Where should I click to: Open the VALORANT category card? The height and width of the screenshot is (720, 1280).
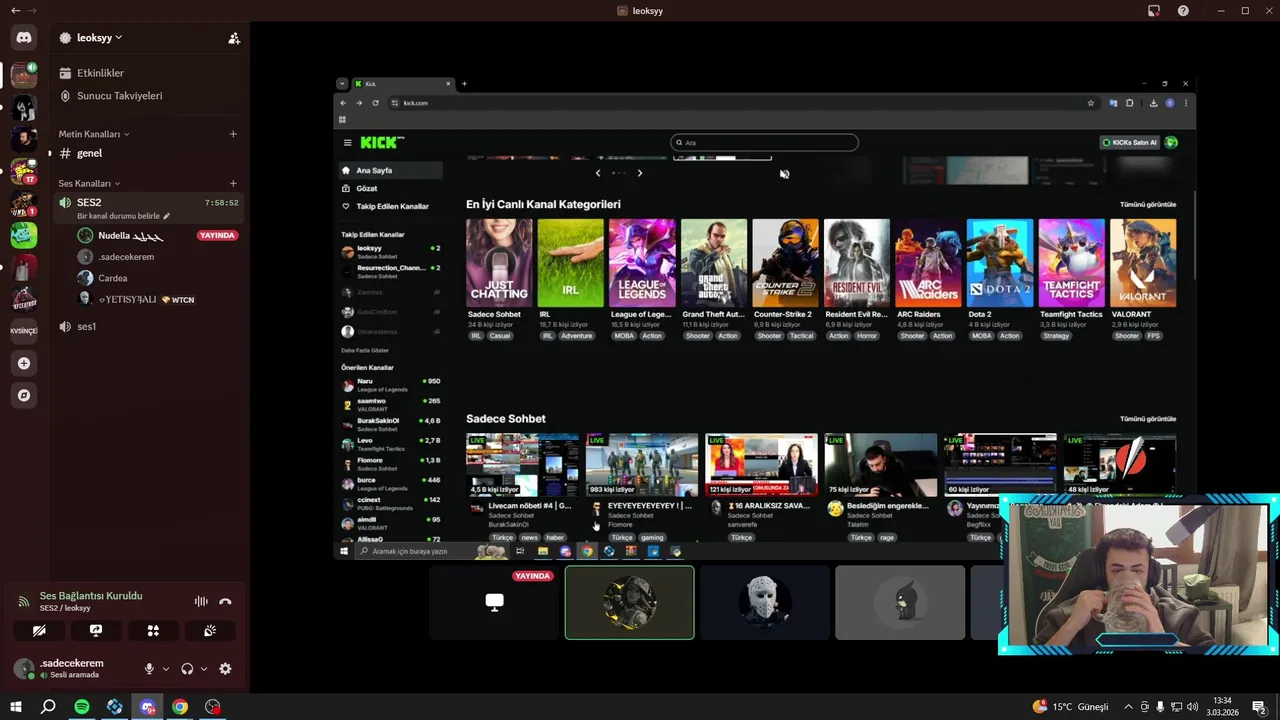[x=1143, y=263]
